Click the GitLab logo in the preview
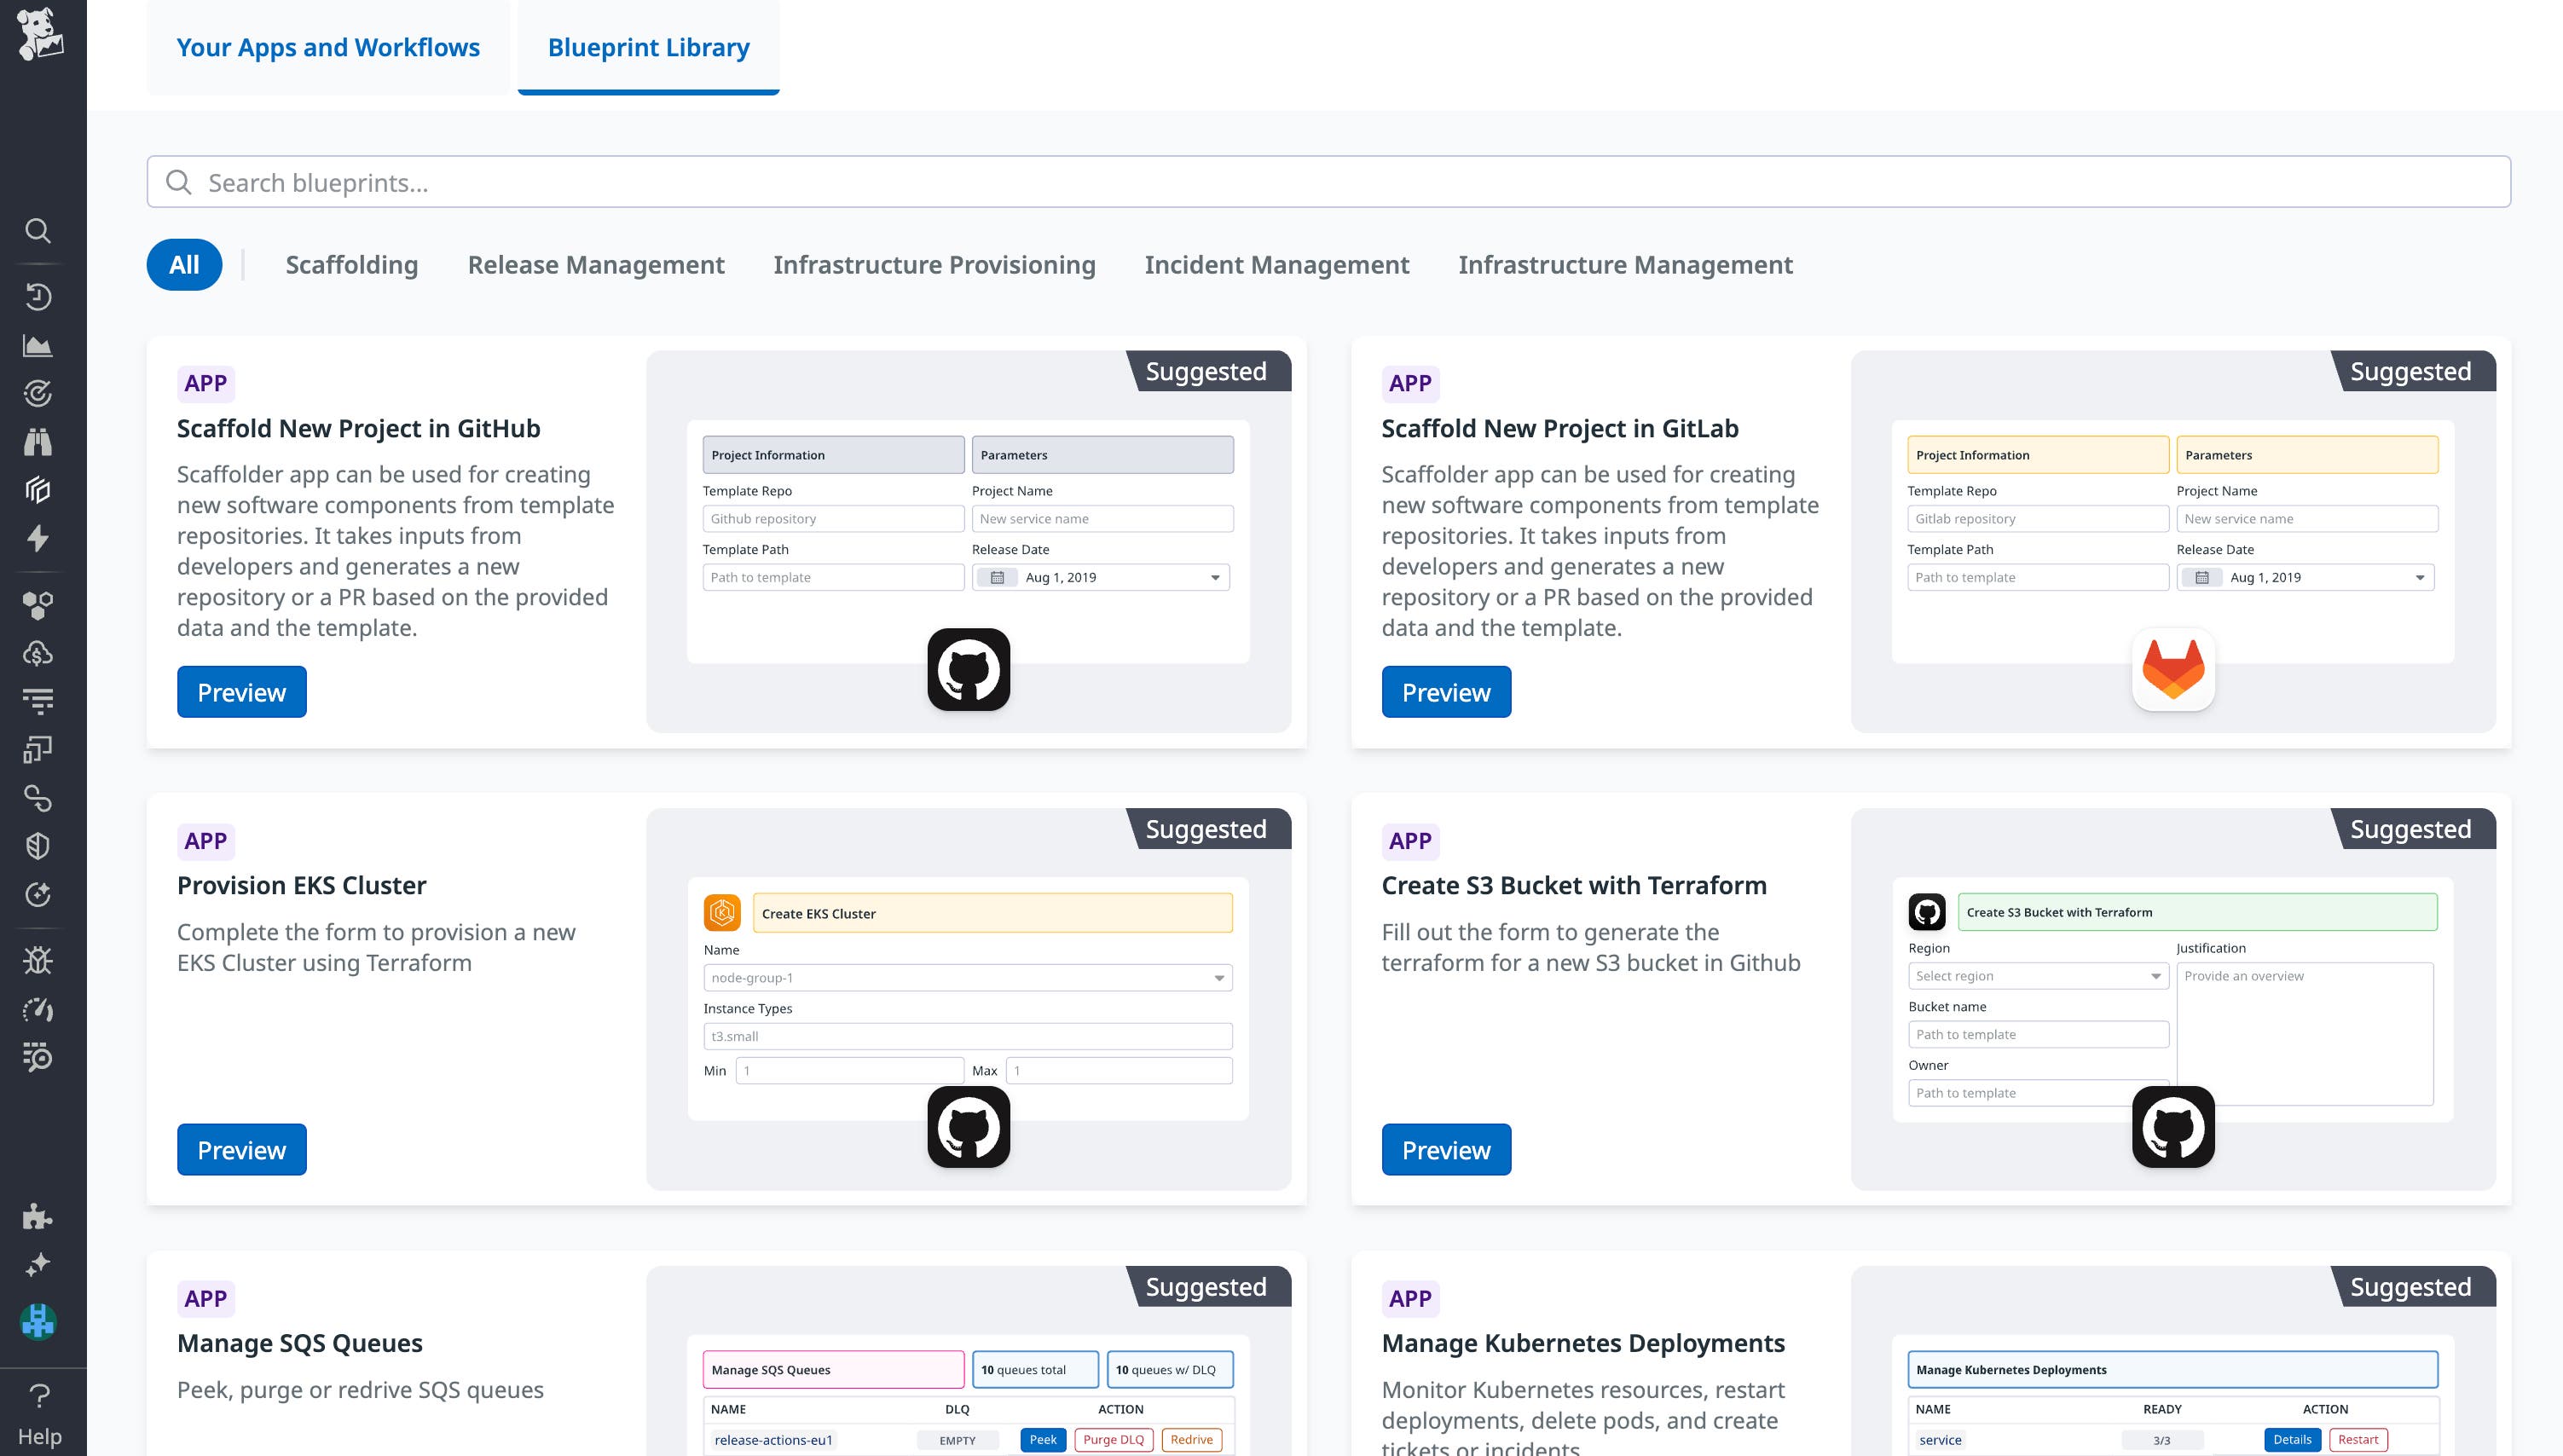Image resolution: width=2563 pixels, height=1456 pixels. click(x=2172, y=669)
